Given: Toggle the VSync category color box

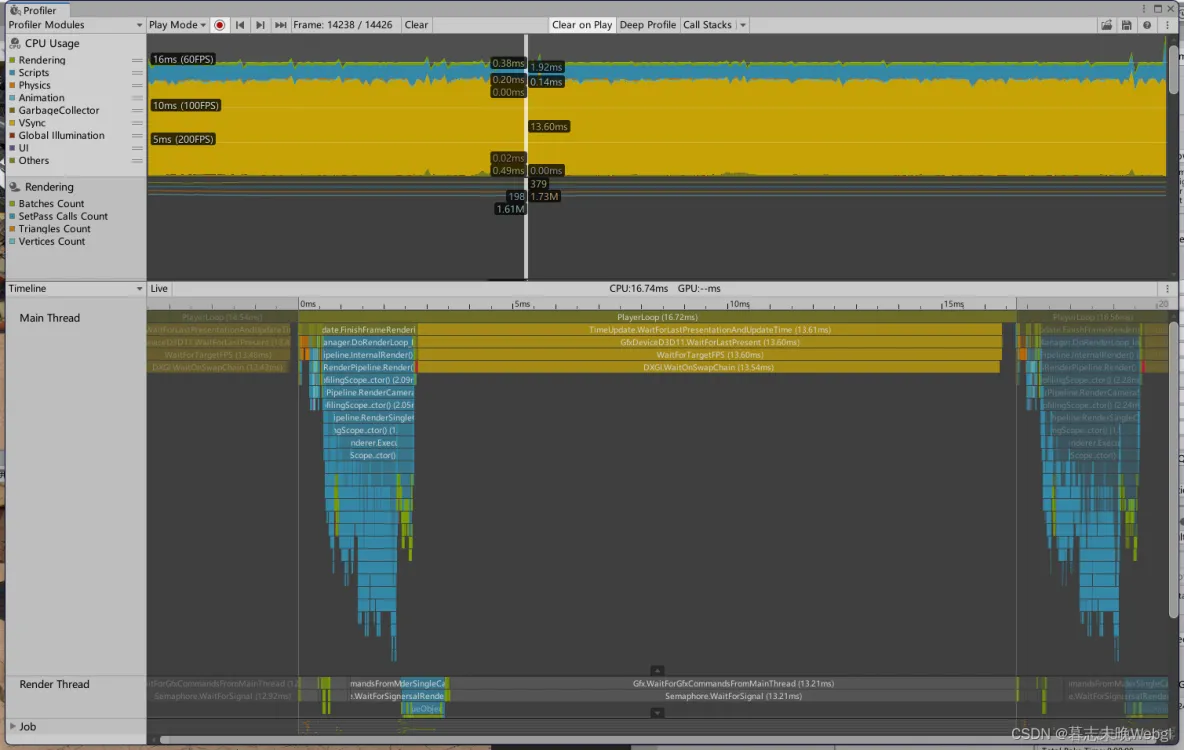Looking at the screenshot, I should tap(12, 123).
